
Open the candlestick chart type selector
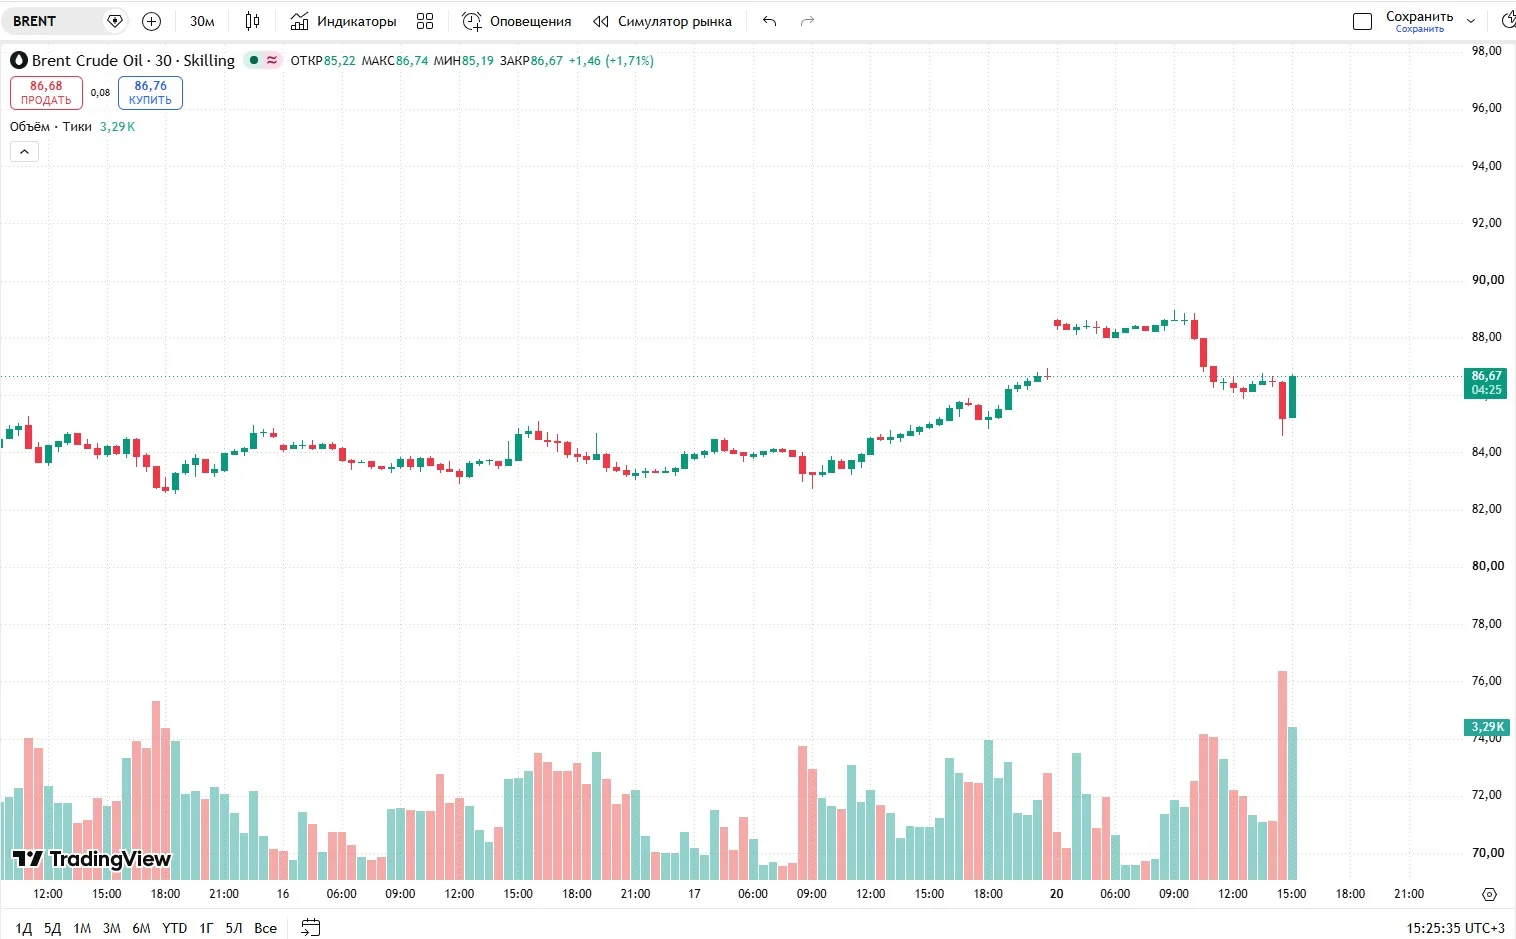(x=252, y=21)
